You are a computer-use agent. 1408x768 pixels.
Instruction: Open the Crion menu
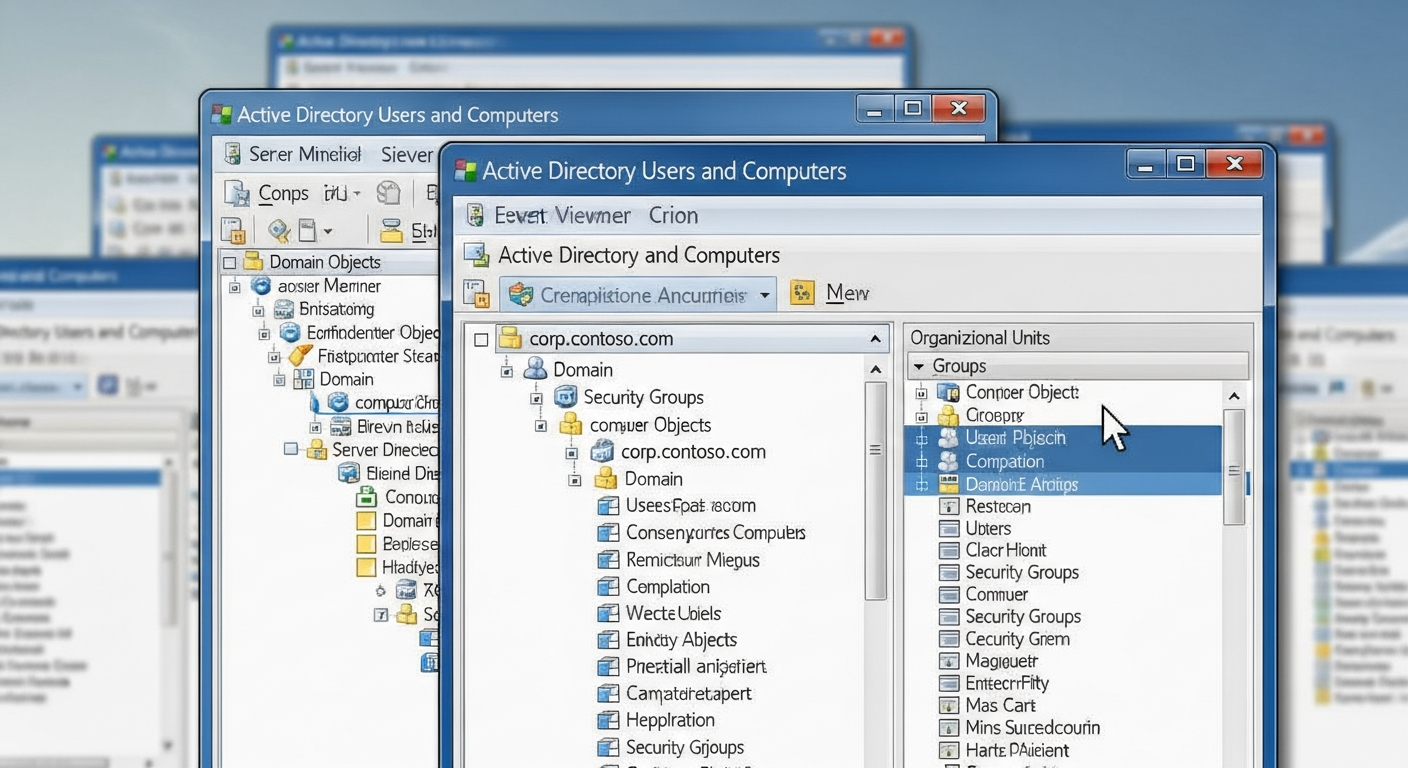(x=673, y=215)
